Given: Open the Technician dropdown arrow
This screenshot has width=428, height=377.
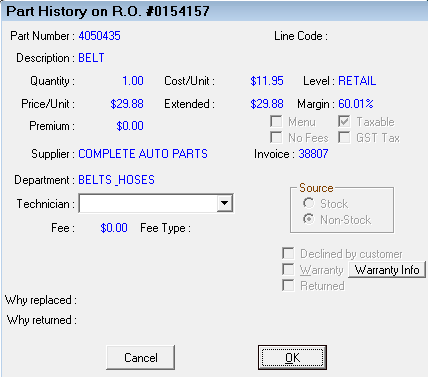Looking at the screenshot, I should point(225,203).
